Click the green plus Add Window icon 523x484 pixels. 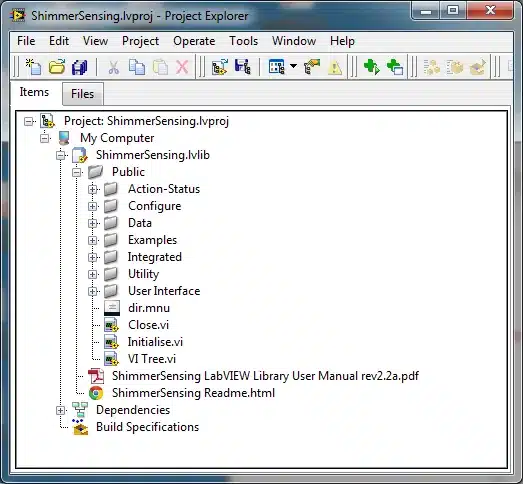tap(395, 67)
